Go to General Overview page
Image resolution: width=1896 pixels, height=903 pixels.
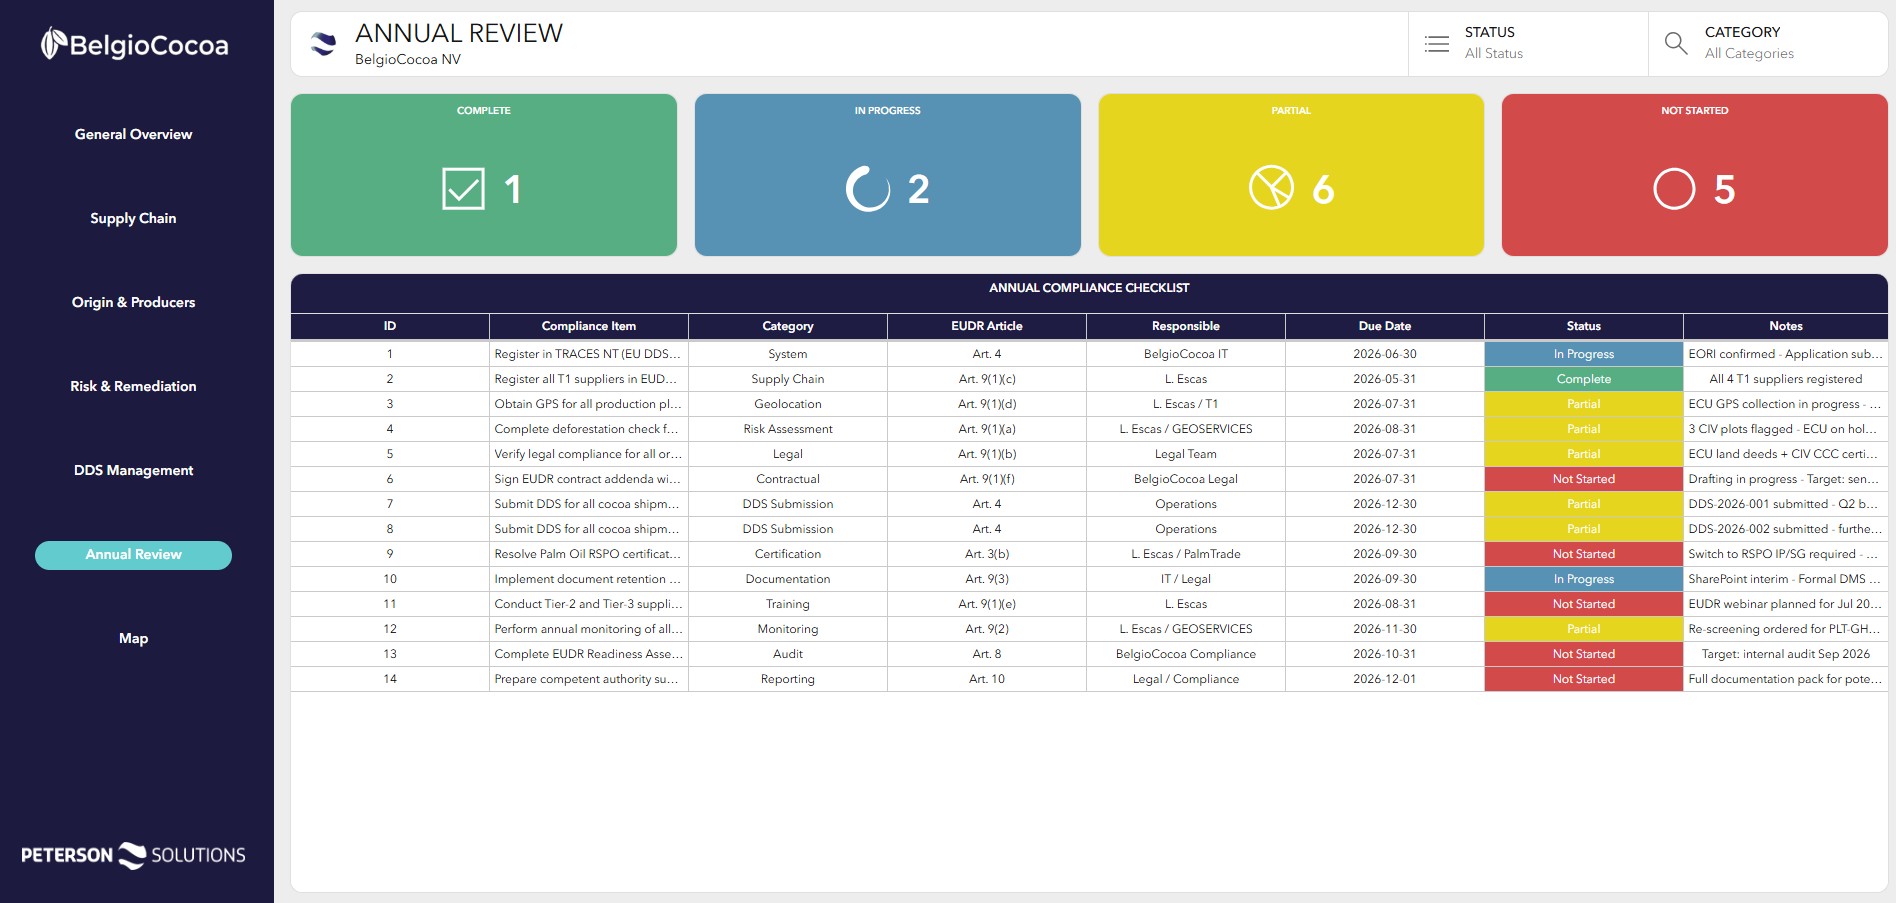point(133,134)
